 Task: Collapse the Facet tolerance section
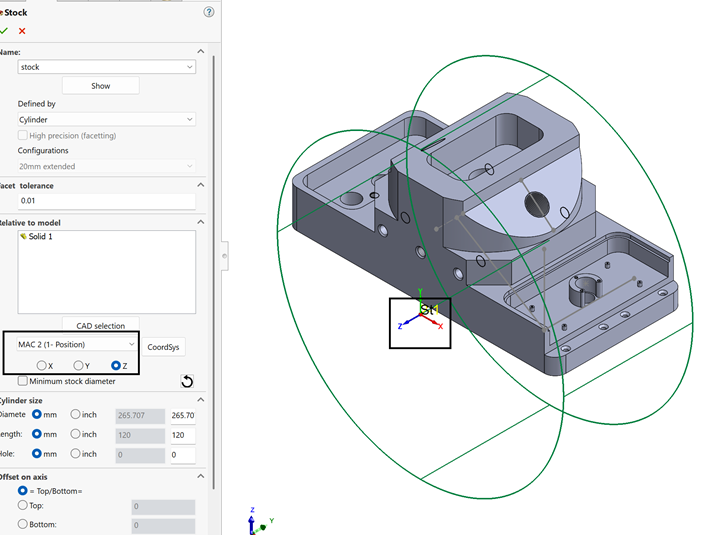(x=201, y=185)
